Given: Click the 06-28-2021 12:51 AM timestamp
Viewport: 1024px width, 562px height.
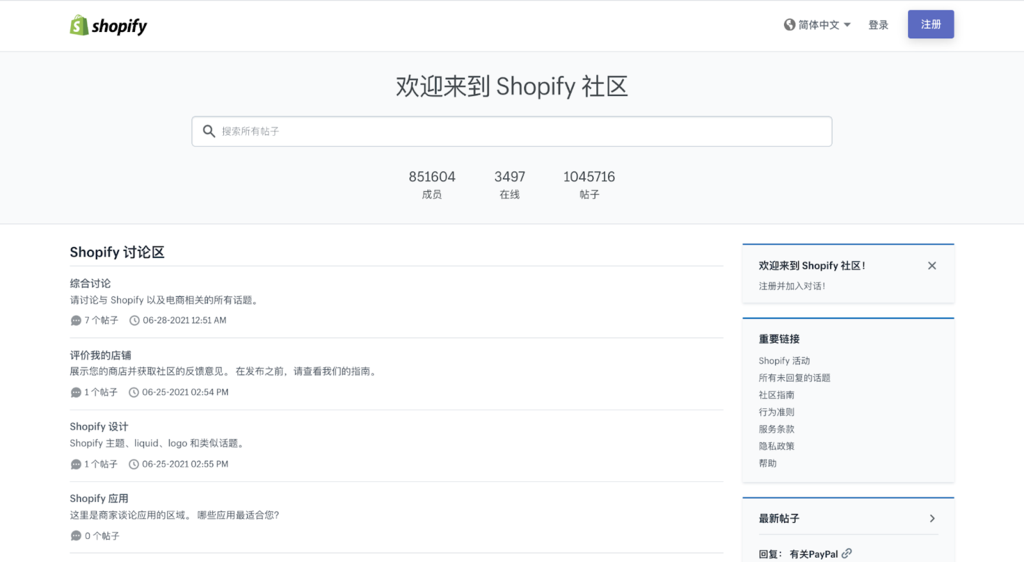Looking at the screenshot, I should [x=185, y=320].
